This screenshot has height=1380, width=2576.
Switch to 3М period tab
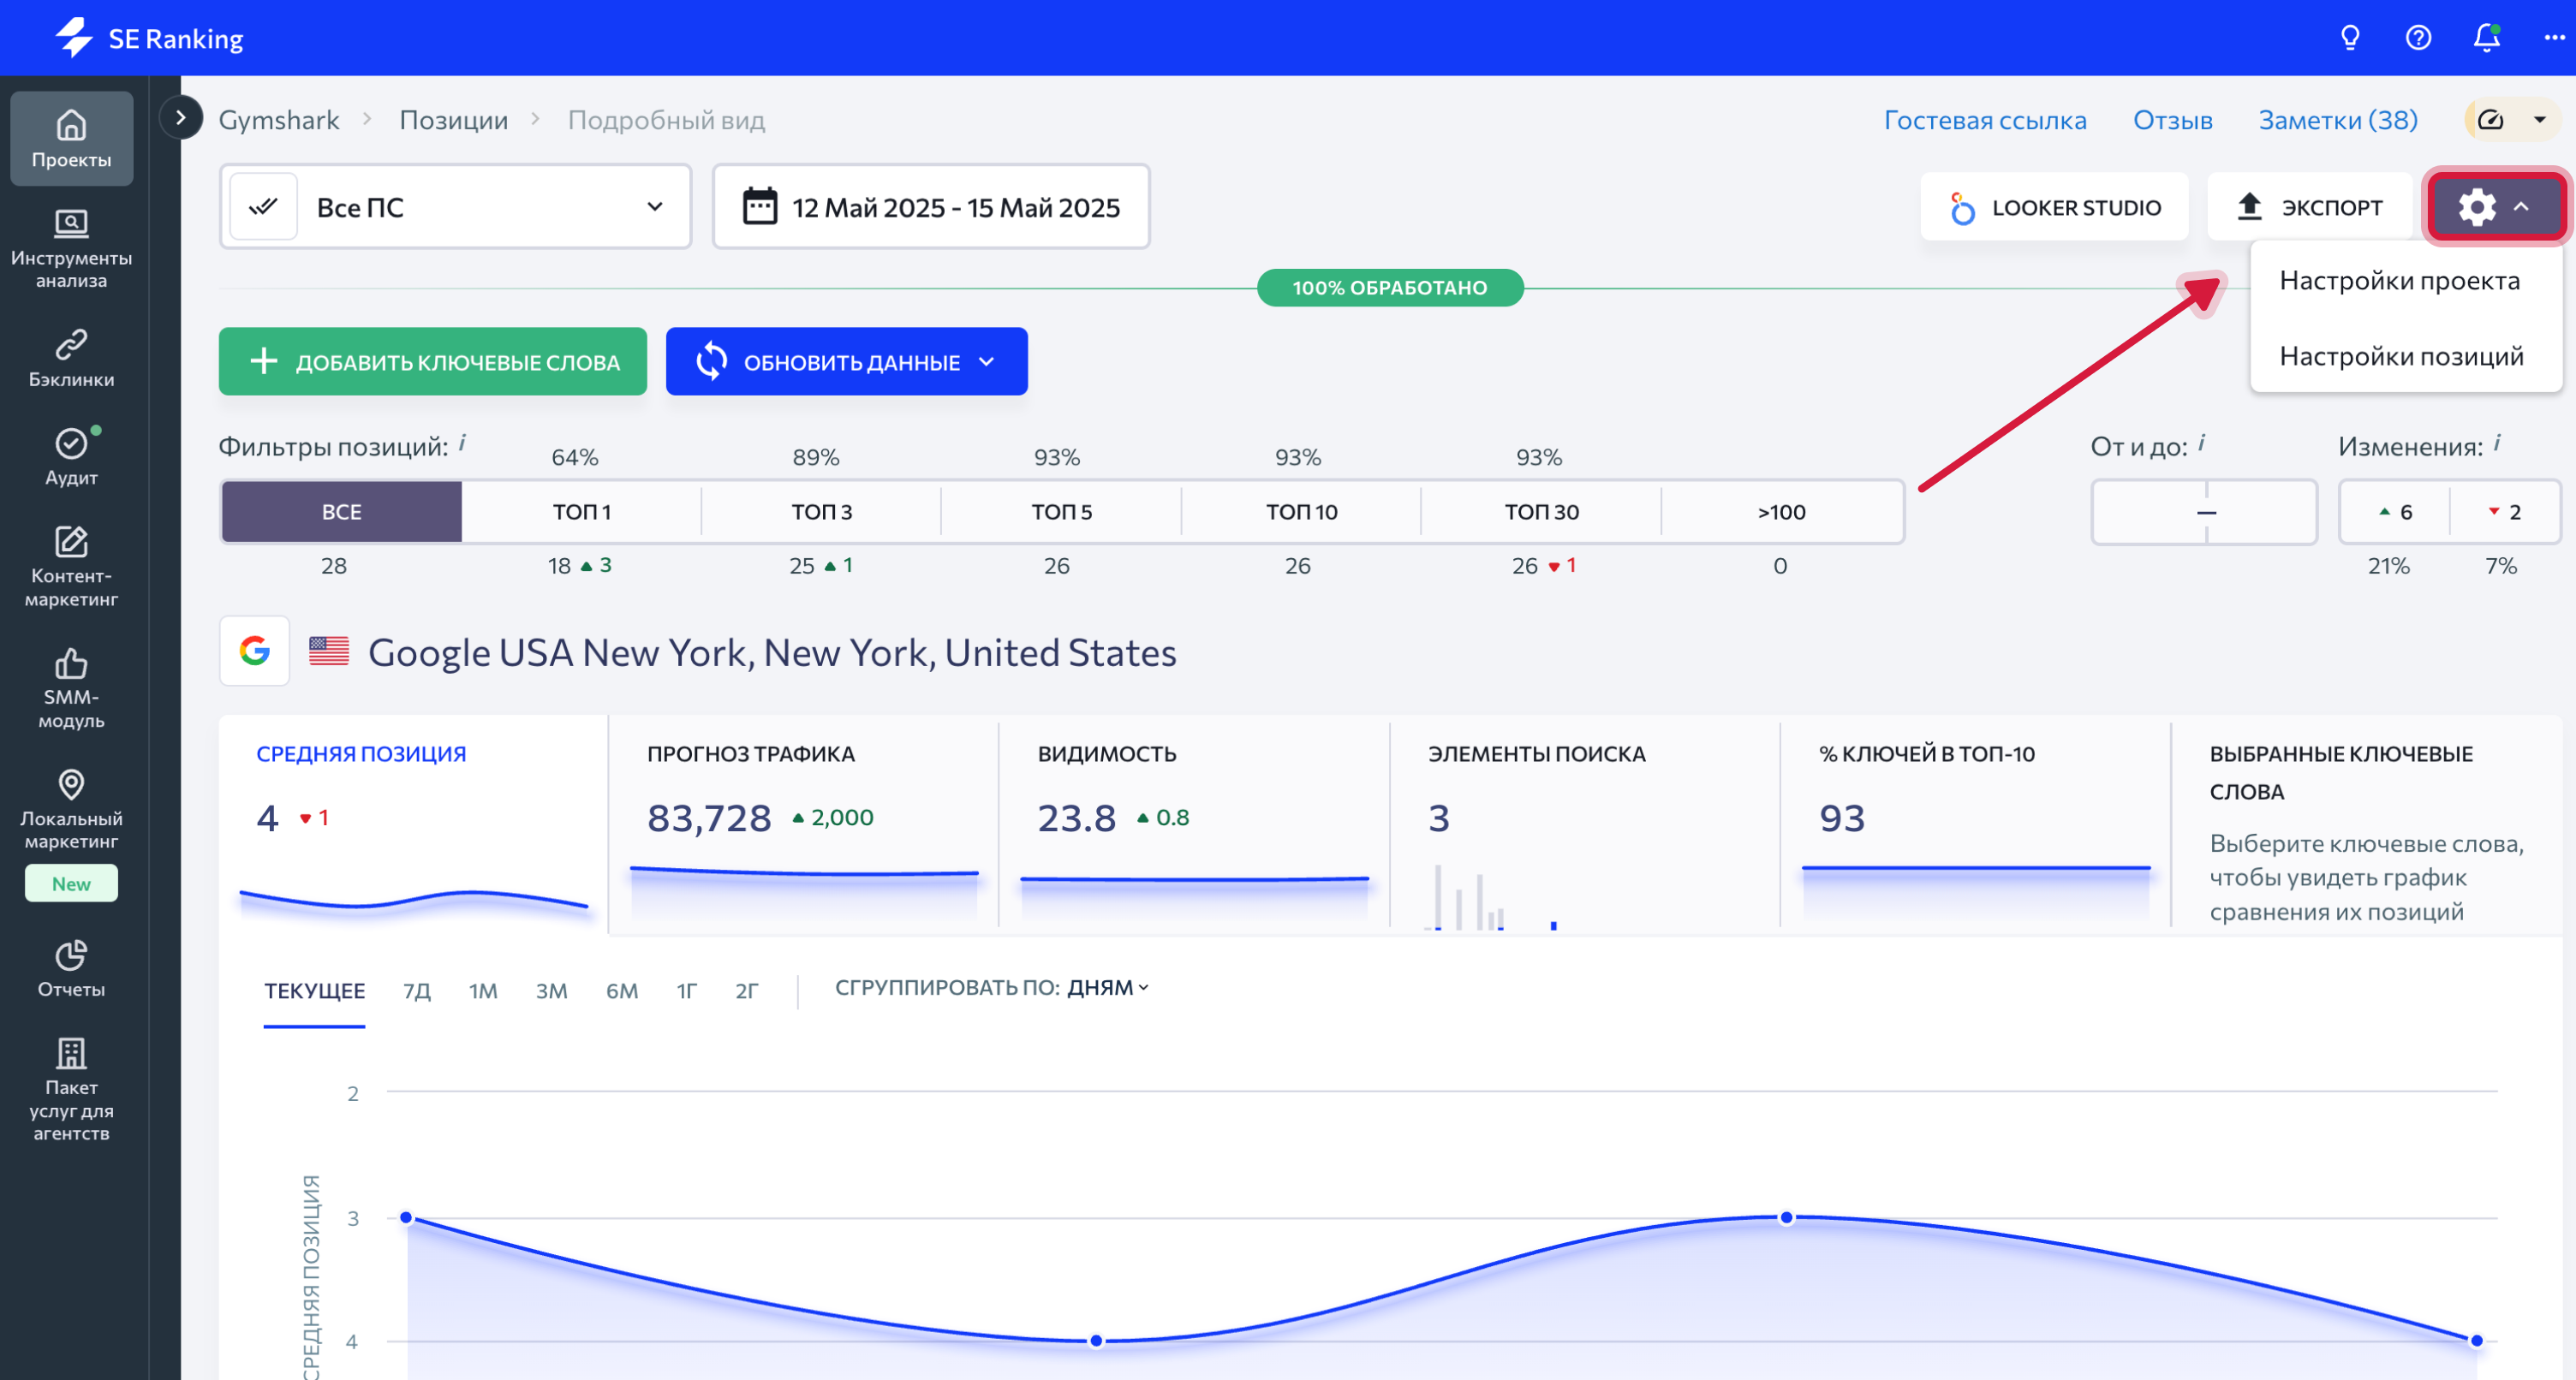552,991
